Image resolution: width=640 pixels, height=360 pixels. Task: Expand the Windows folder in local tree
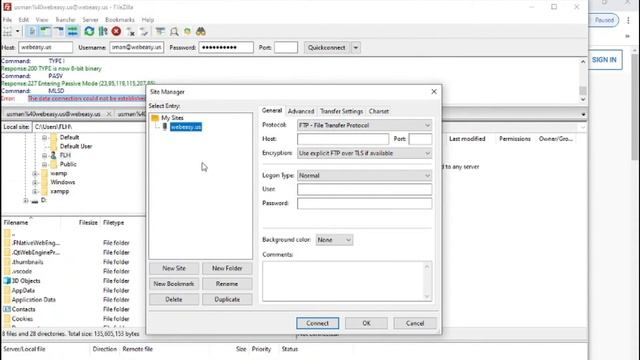pos(35,182)
